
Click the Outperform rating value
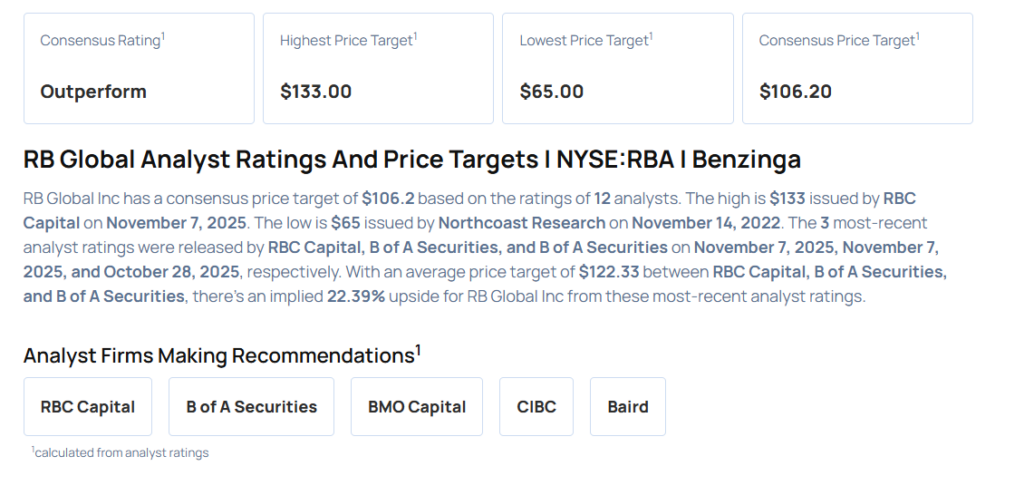tap(93, 92)
